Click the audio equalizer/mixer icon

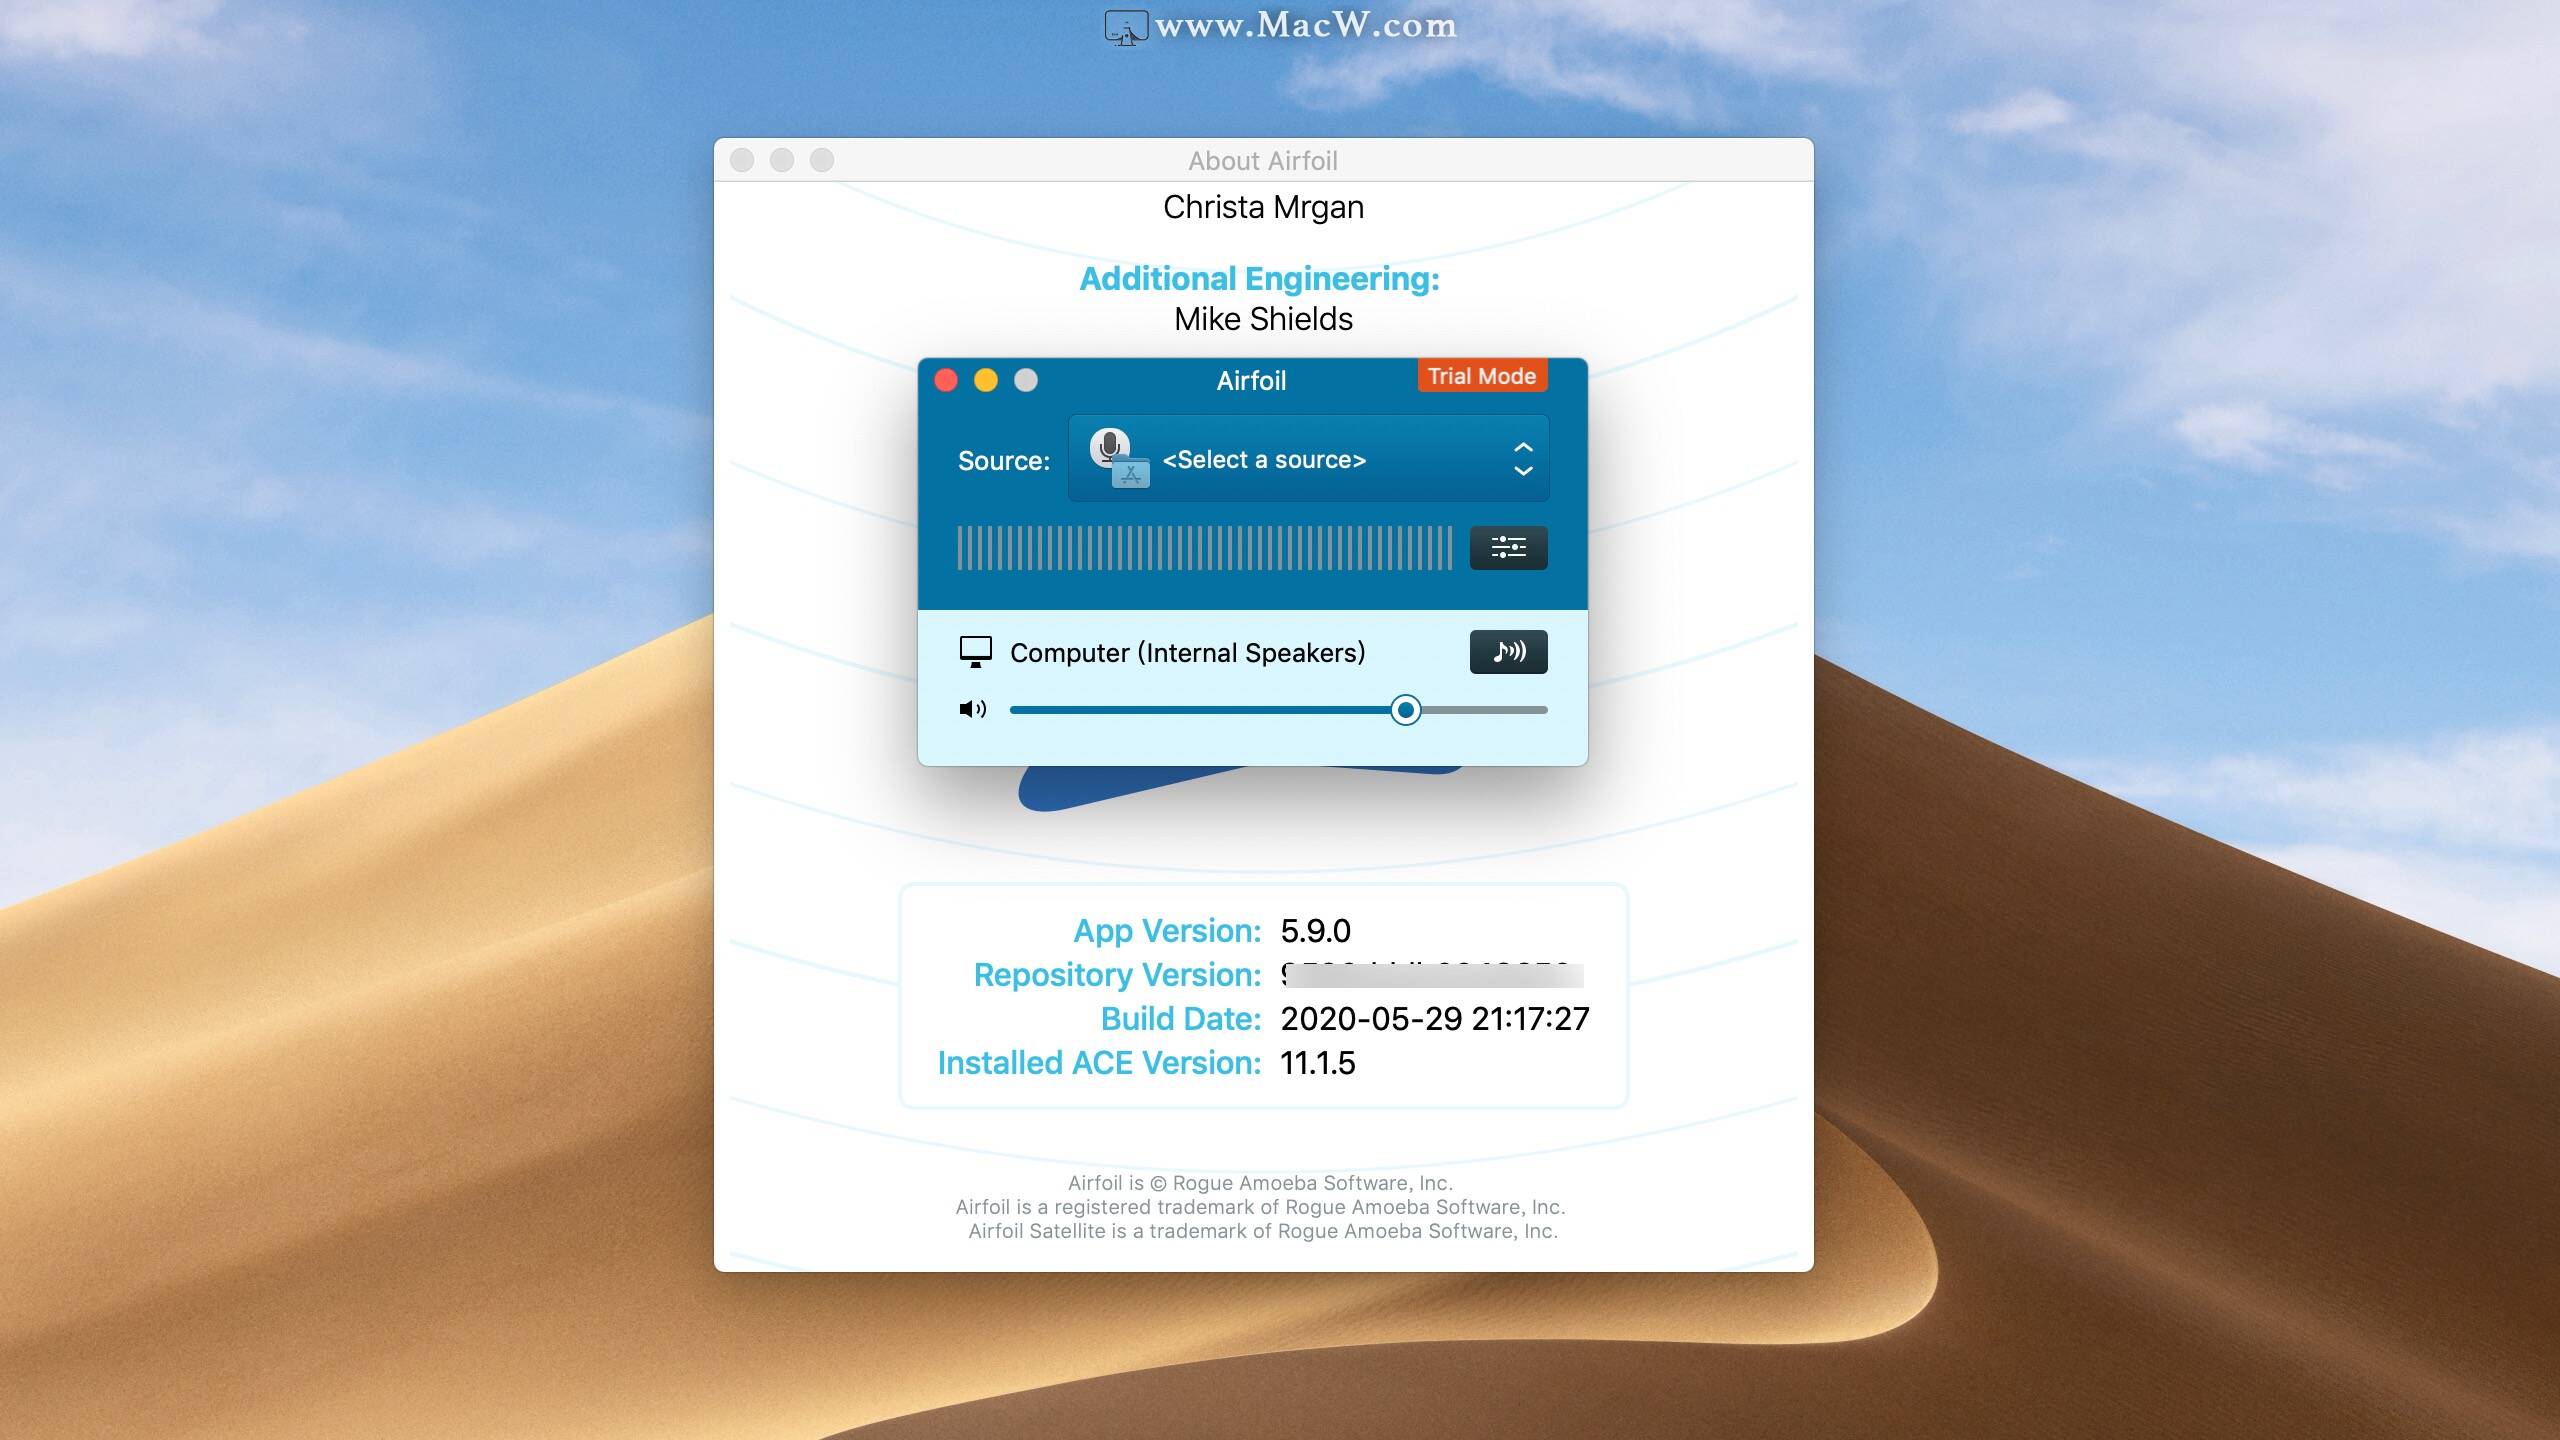1507,547
